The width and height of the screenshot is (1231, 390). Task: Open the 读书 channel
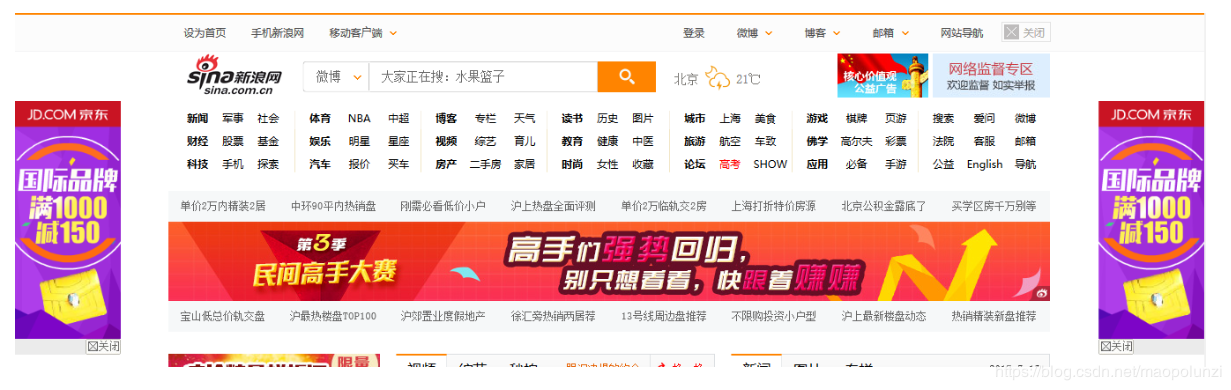(572, 118)
